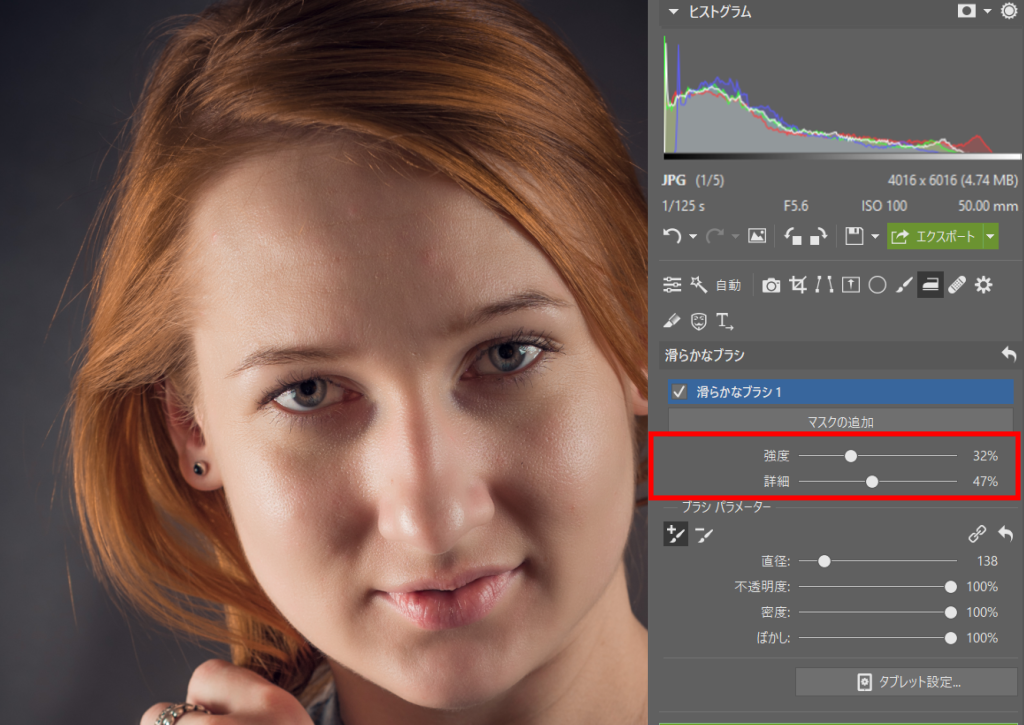Image resolution: width=1024 pixels, height=725 pixels.
Task: Open the undo history dropdown arrow
Action: [x=693, y=236]
